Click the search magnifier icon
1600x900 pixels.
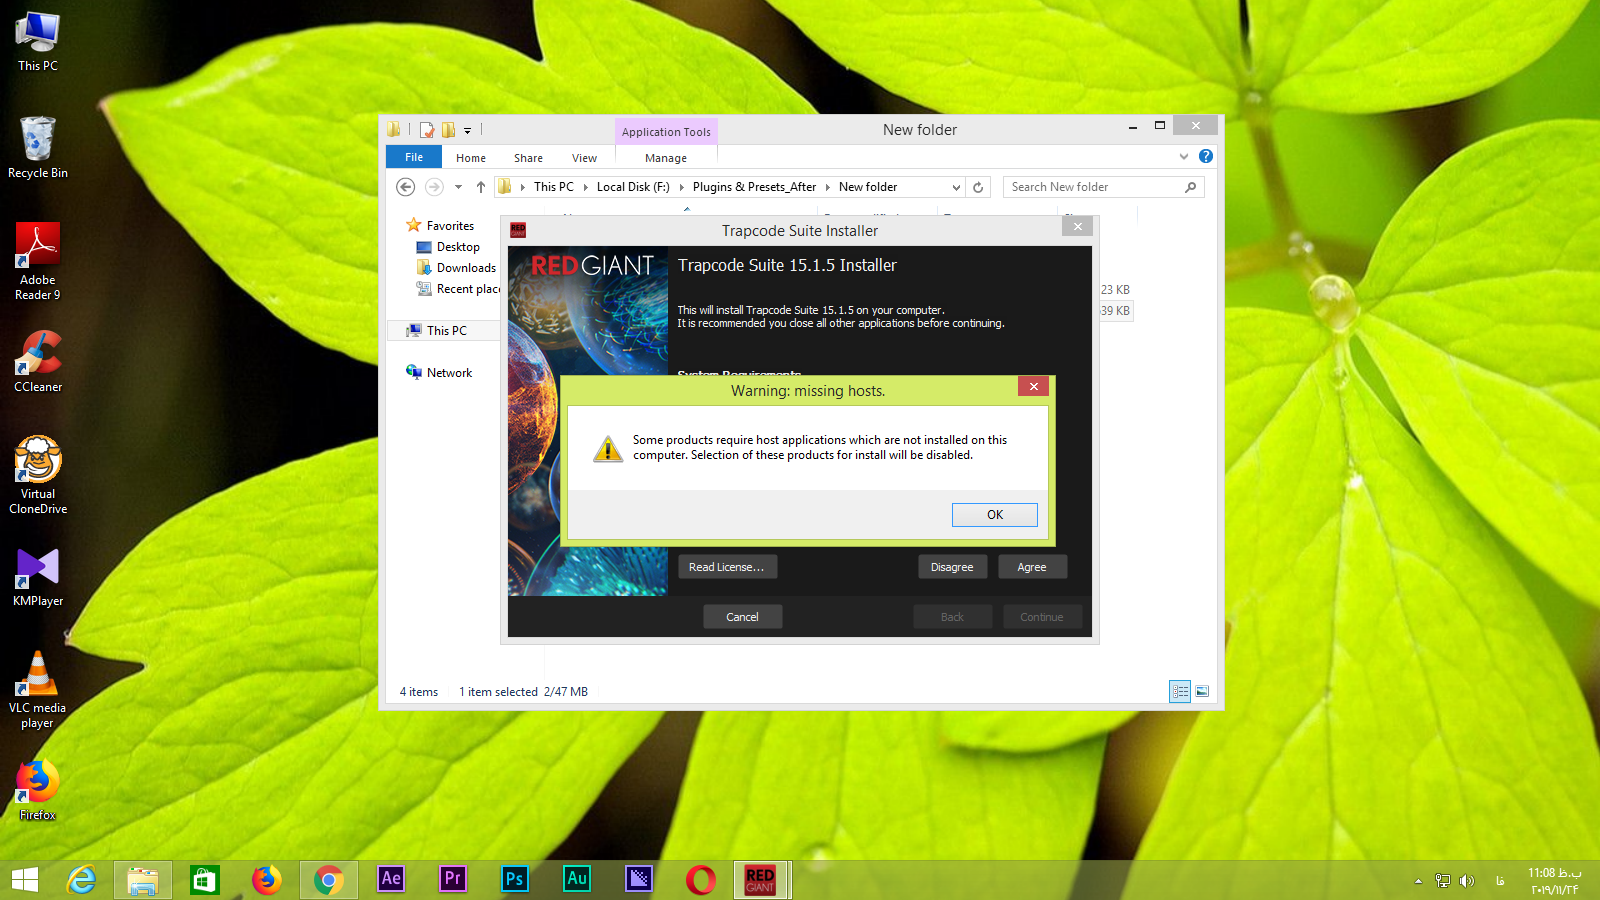(1190, 187)
